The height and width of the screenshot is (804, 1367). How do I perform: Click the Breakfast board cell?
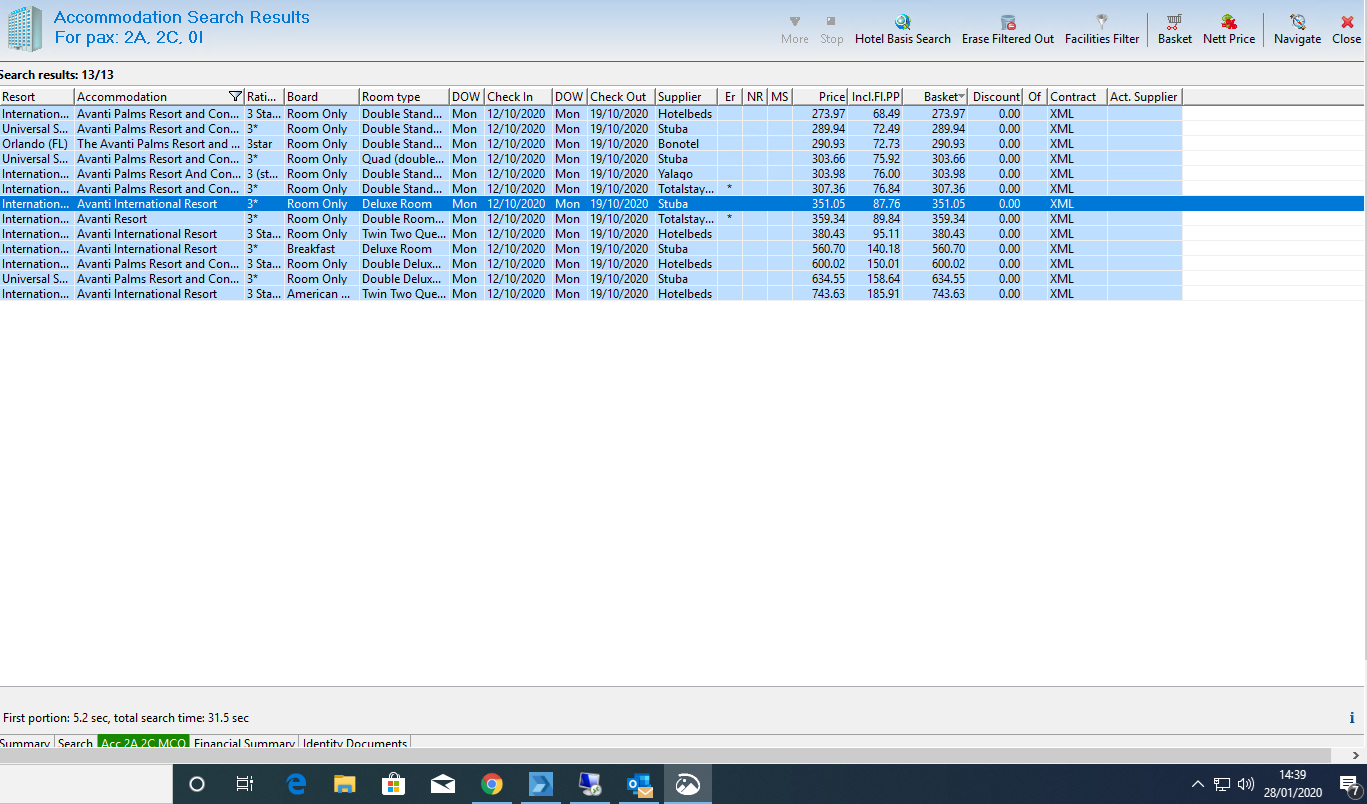point(321,249)
